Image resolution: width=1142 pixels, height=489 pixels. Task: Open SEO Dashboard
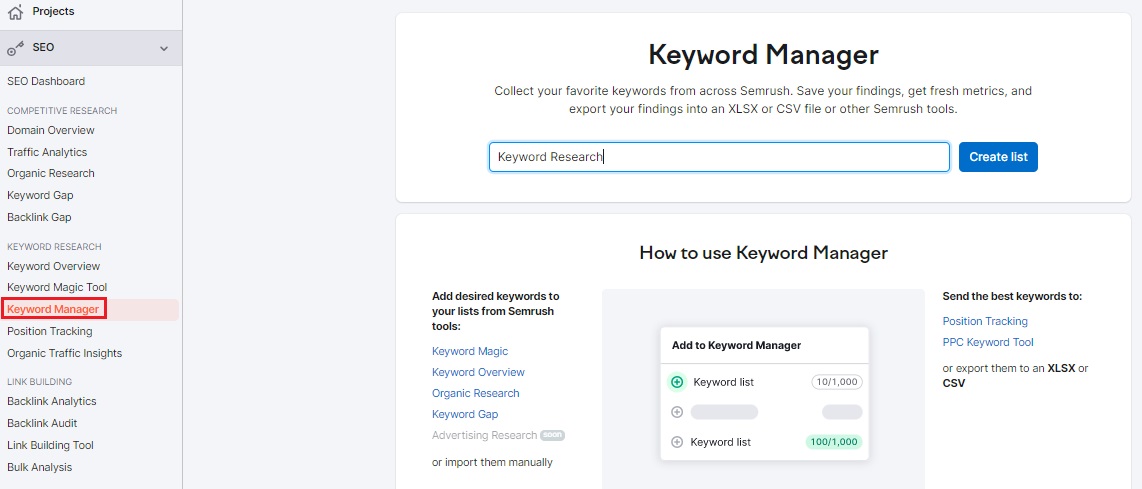46,81
